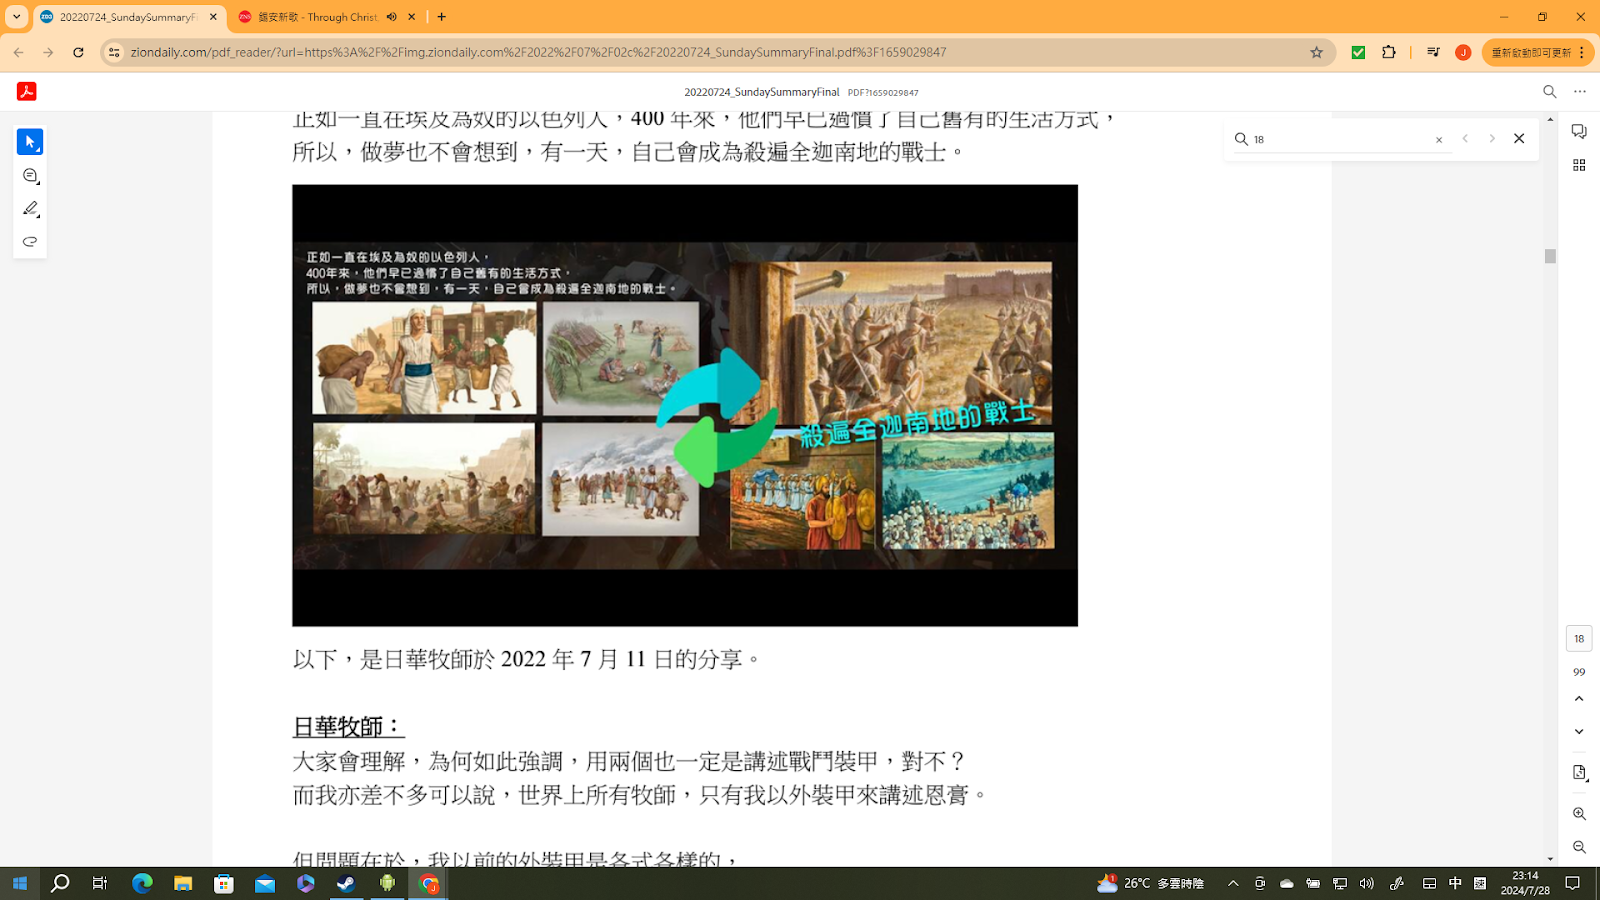Viewport: 1600px width, 900px height.
Task: Open a new browser tab
Action: tap(442, 17)
